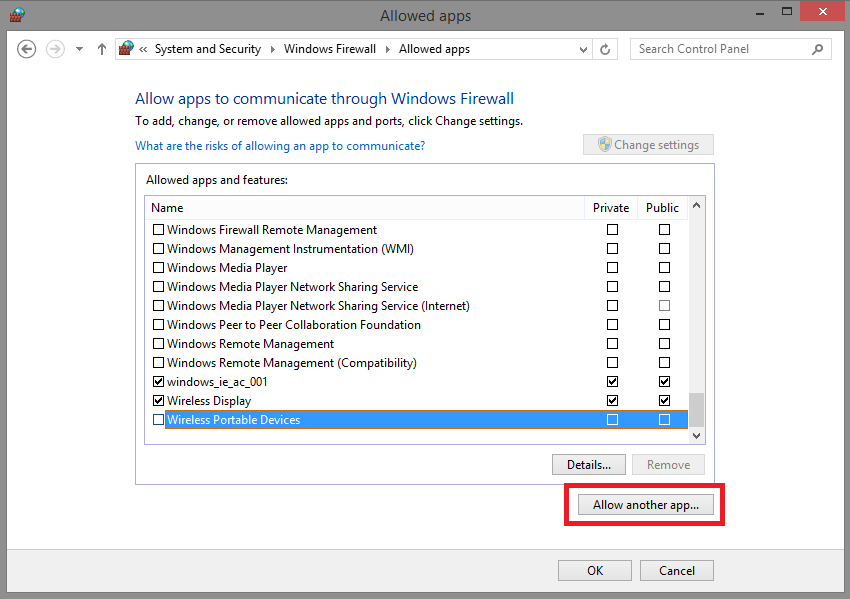Viewport: 850px width, 599px height.
Task: Click the apps list scrollbar thumb
Action: click(697, 410)
